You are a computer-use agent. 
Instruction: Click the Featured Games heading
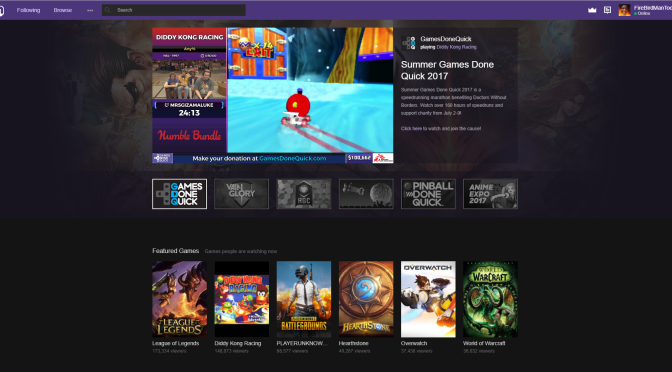point(176,251)
